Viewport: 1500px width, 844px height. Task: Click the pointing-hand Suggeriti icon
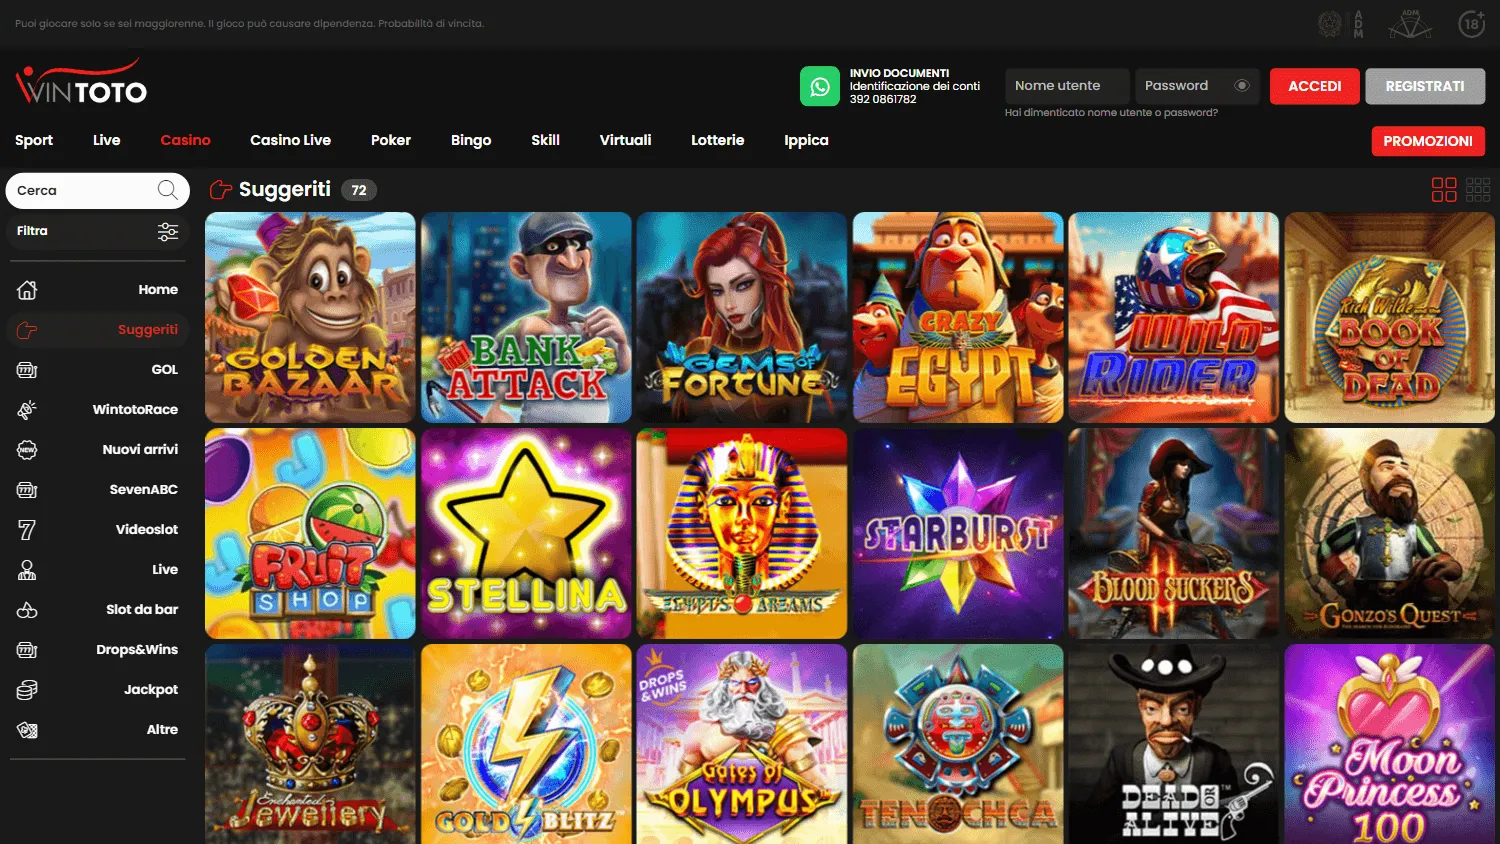(x=27, y=329)
